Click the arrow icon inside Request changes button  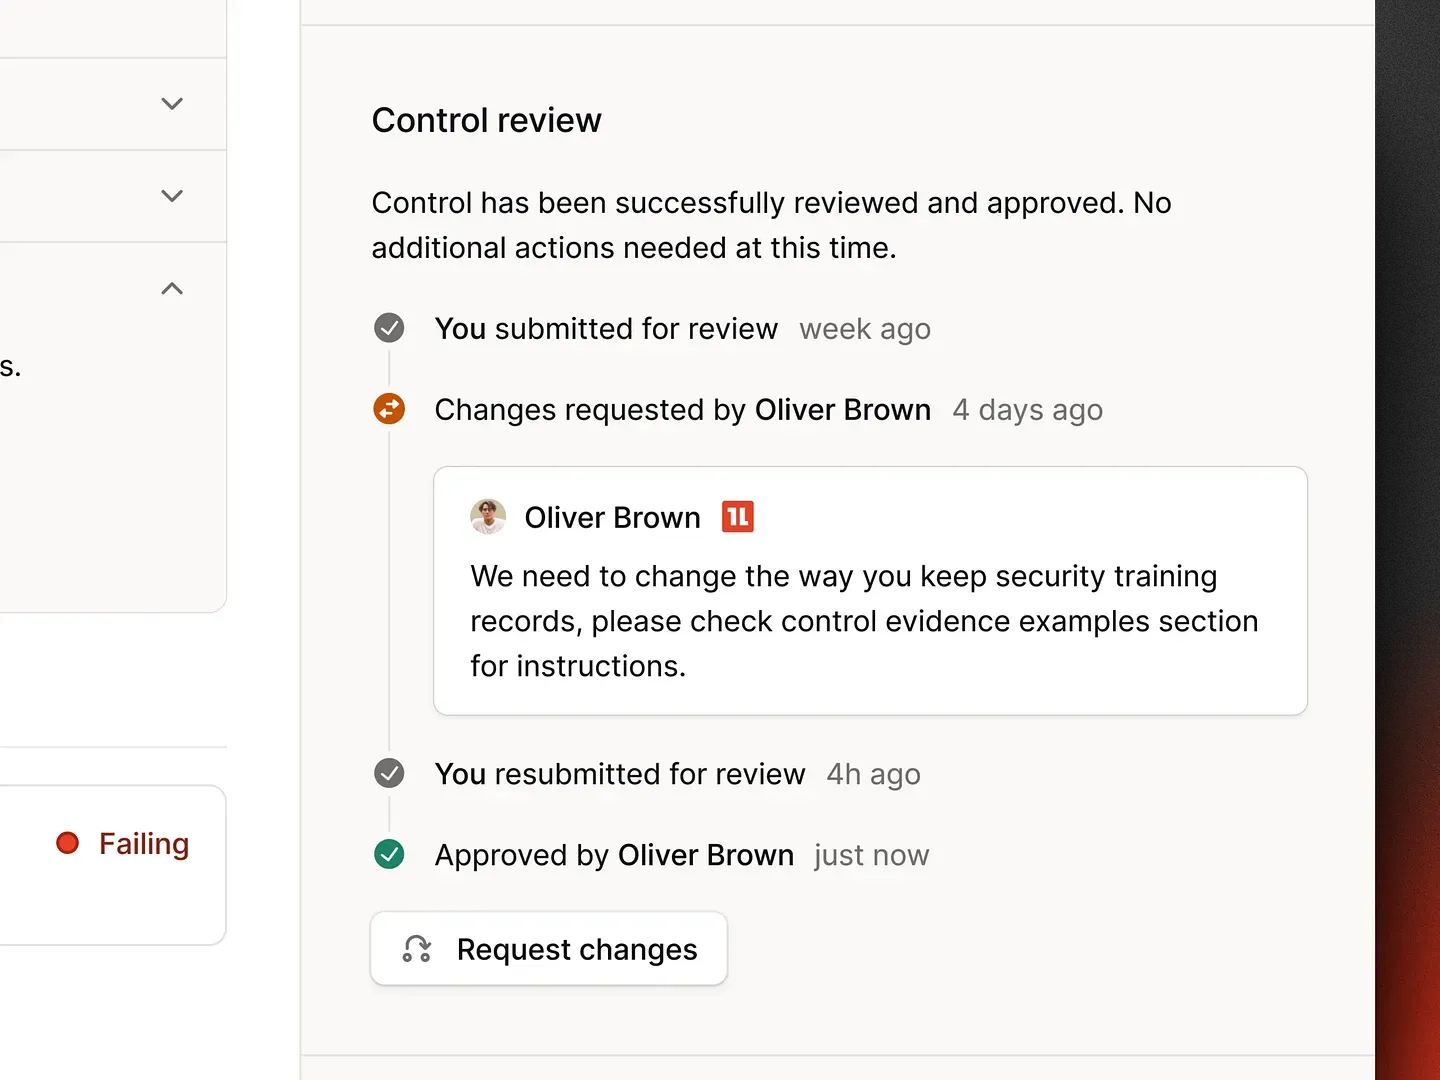click(x=417, y=949)
